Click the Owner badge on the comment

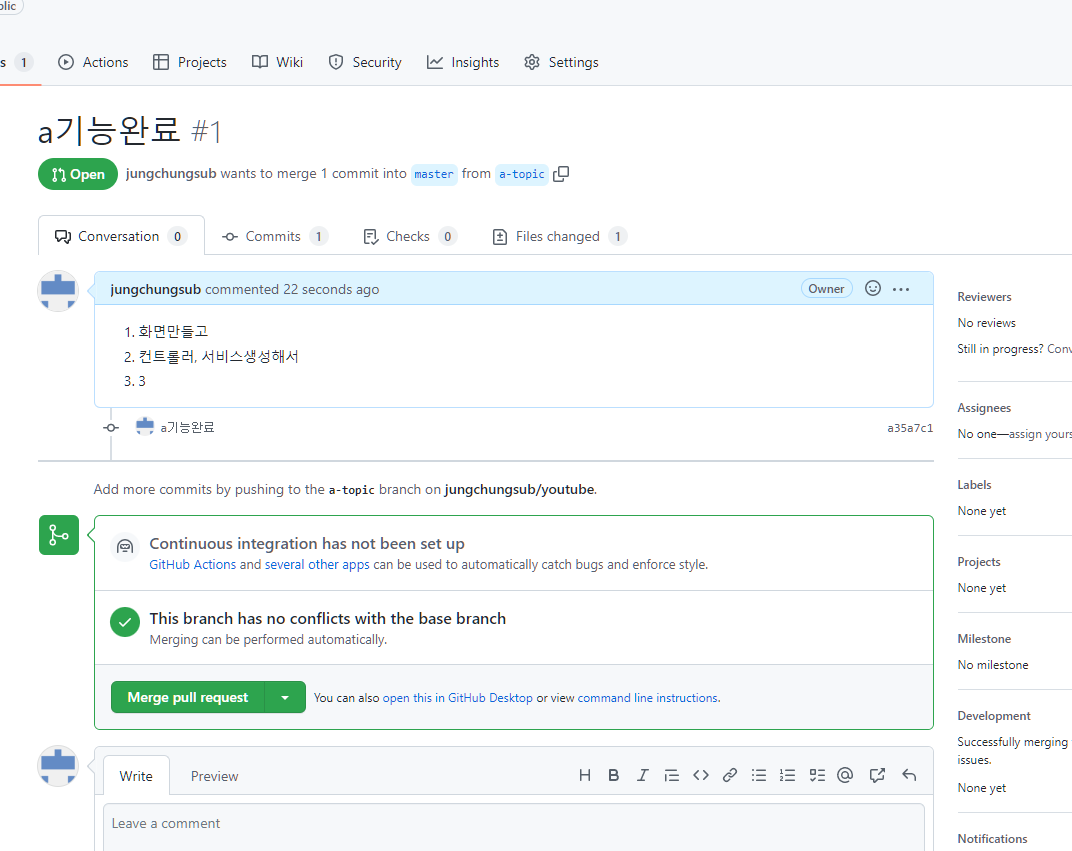pyautogui.click(x=826, y=288)
